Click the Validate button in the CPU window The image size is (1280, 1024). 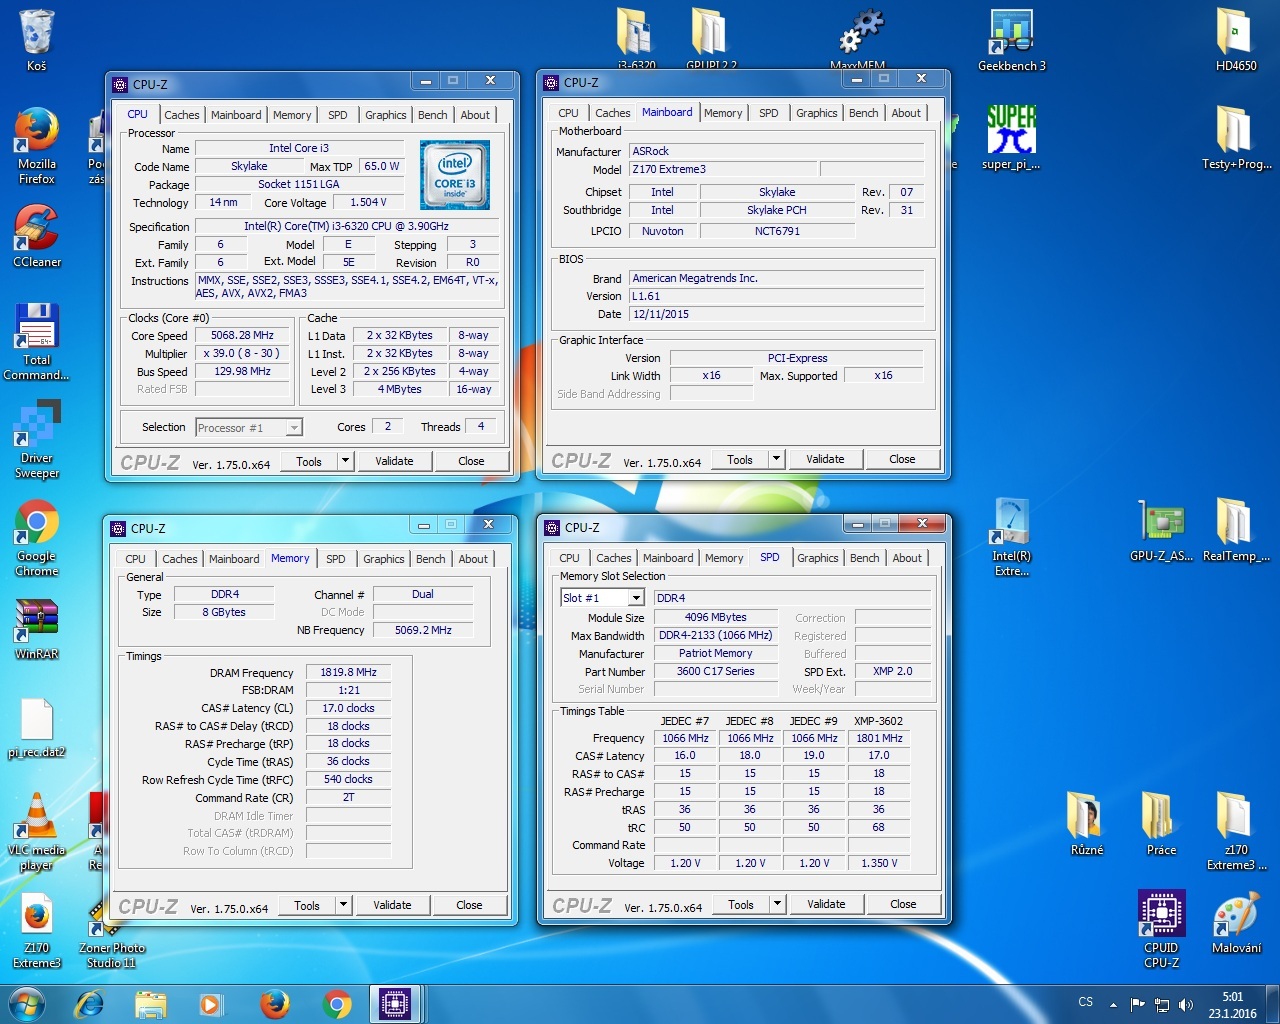point(394,461)
